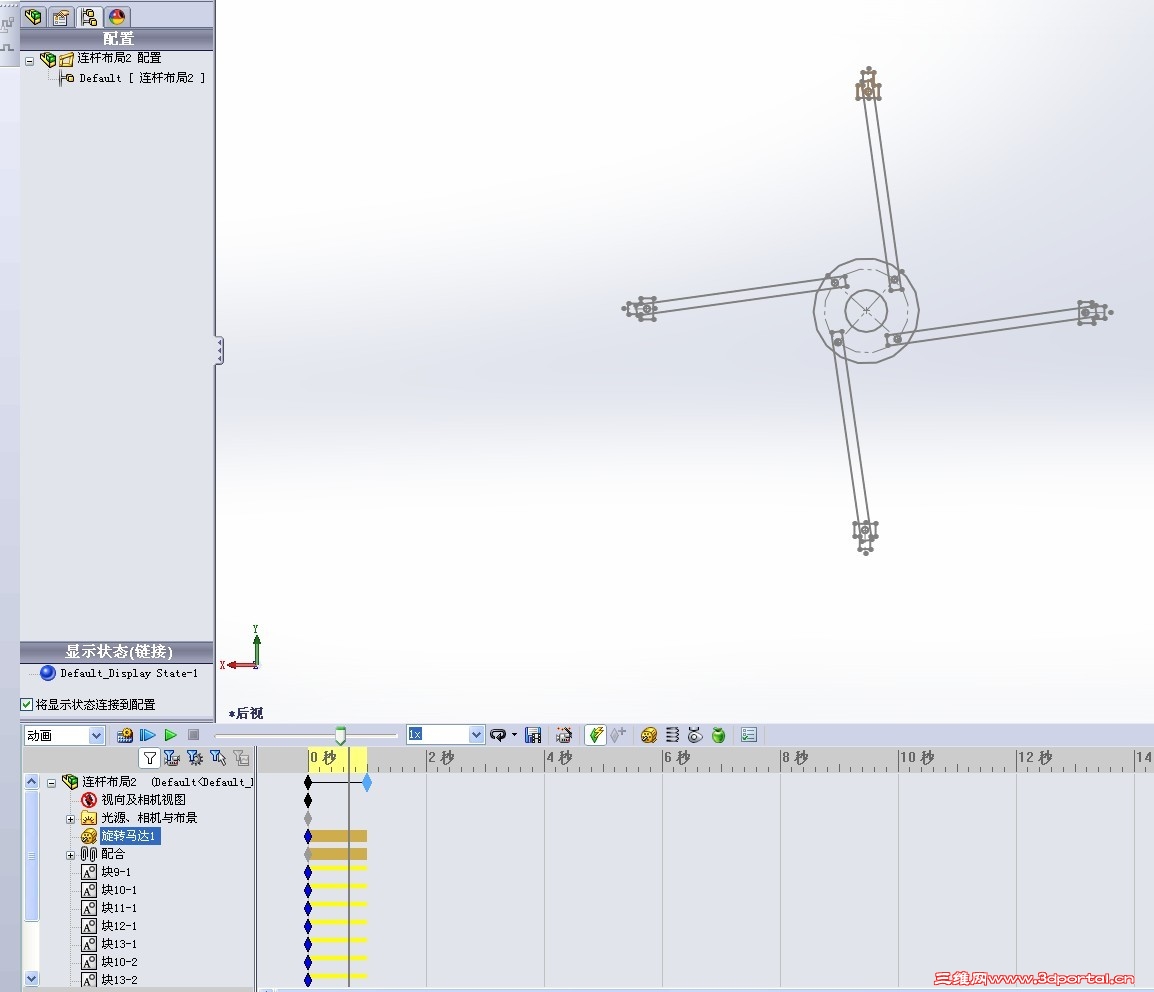Select 旋转马达1 in motion tree
The width and height of the screenshot is (1154, 992).
coord(129,835)
